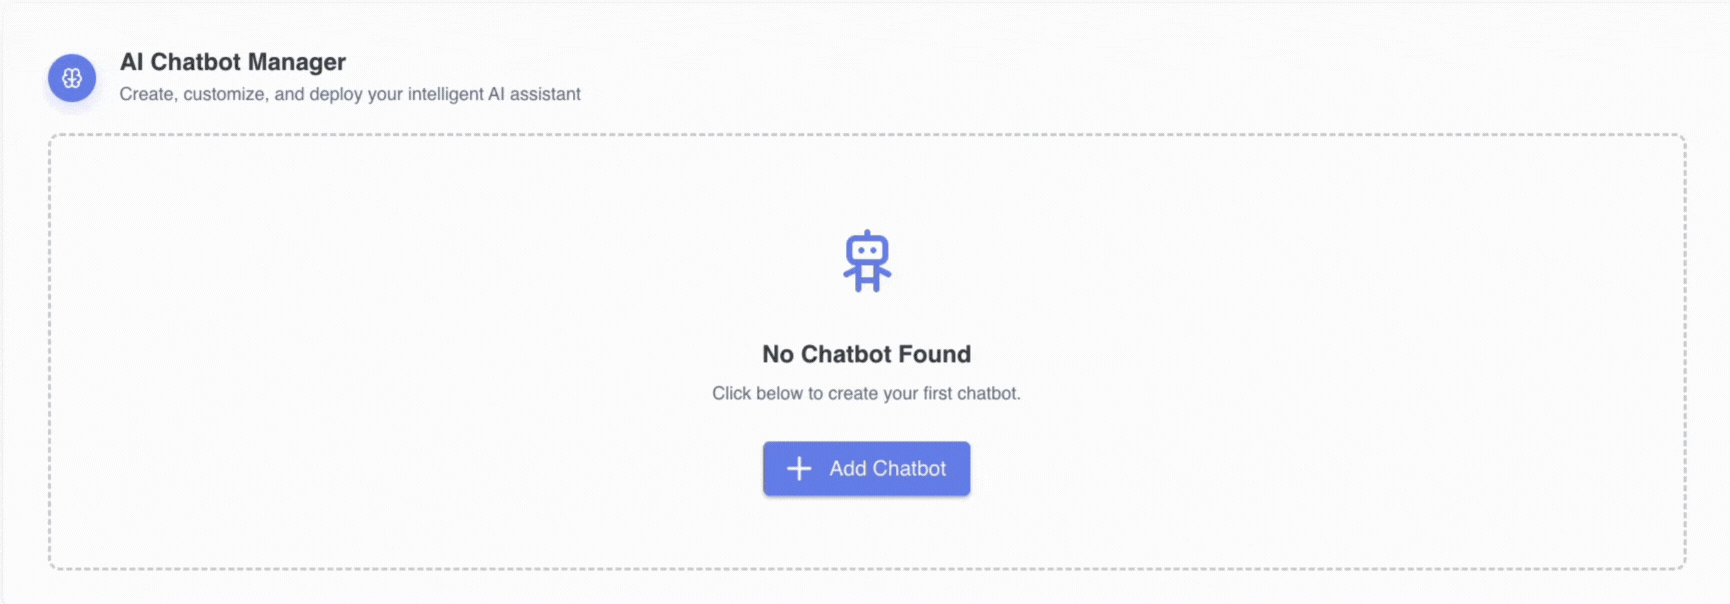Click the No Chatbot Found title
The image size is (1730, 604).
866,353
